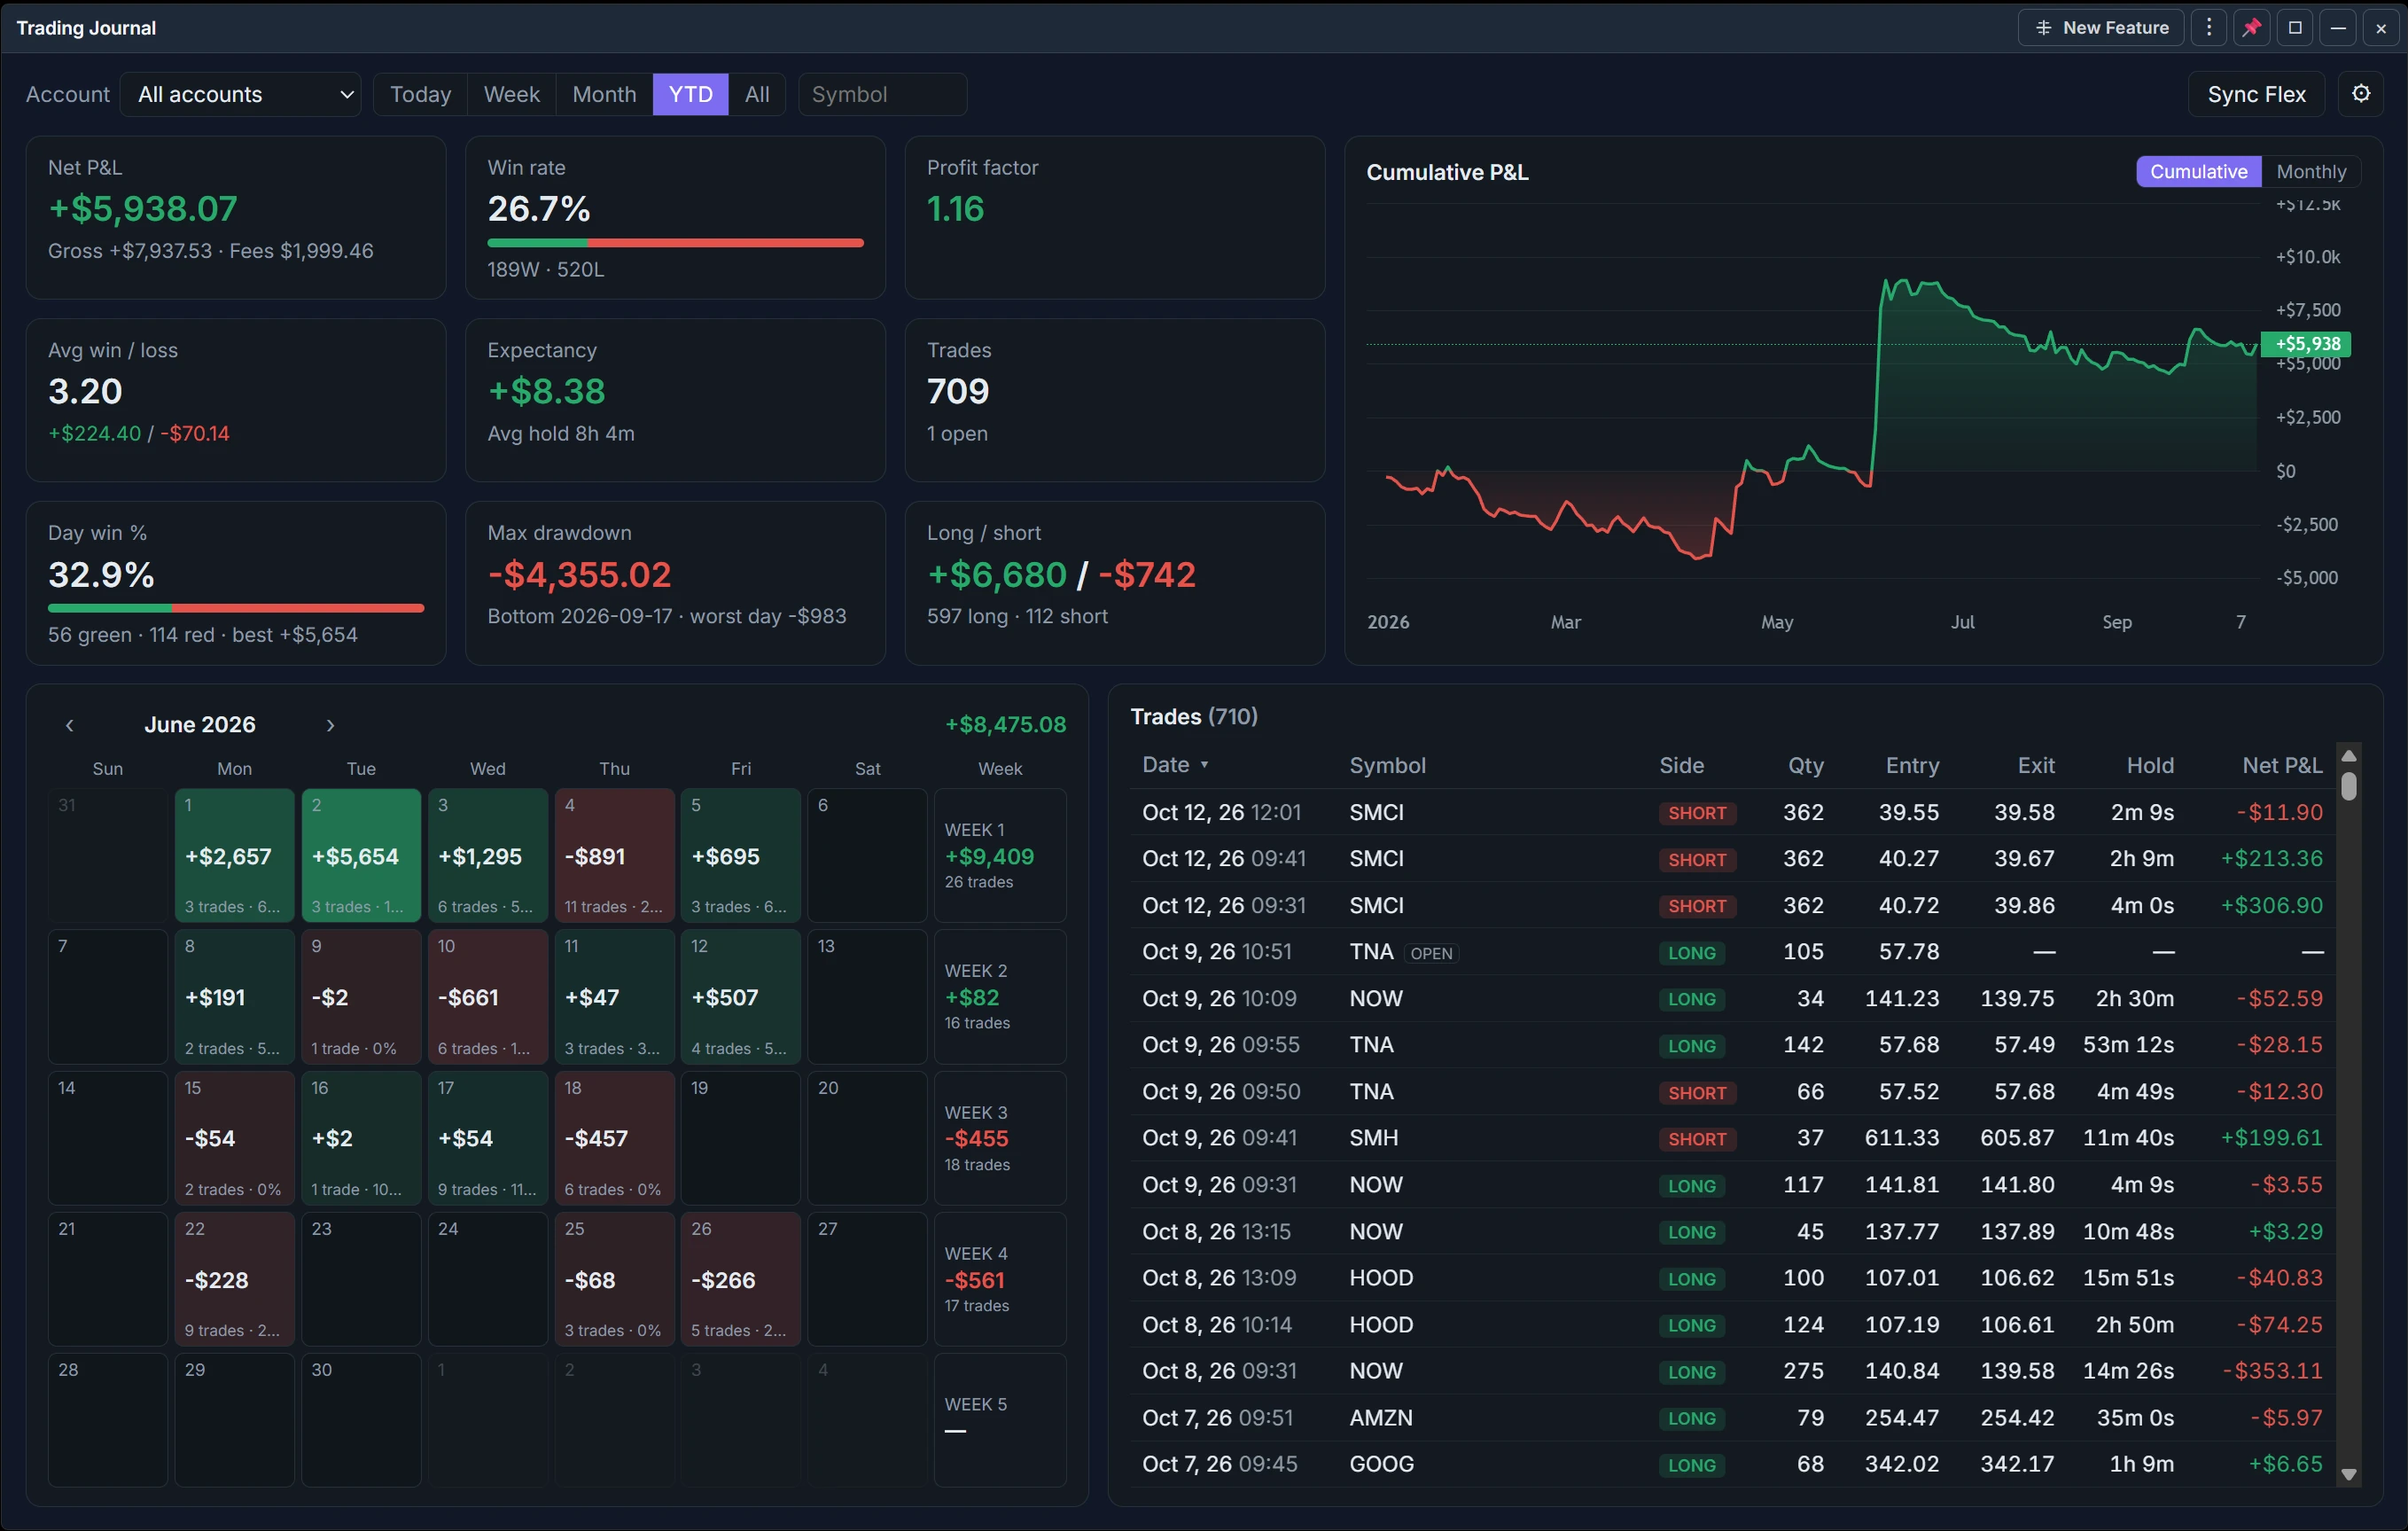Viewport: 2408px width, 1531px height.
Task: Open the Account dropdown showing All accounts
Action: click(241, 94)
